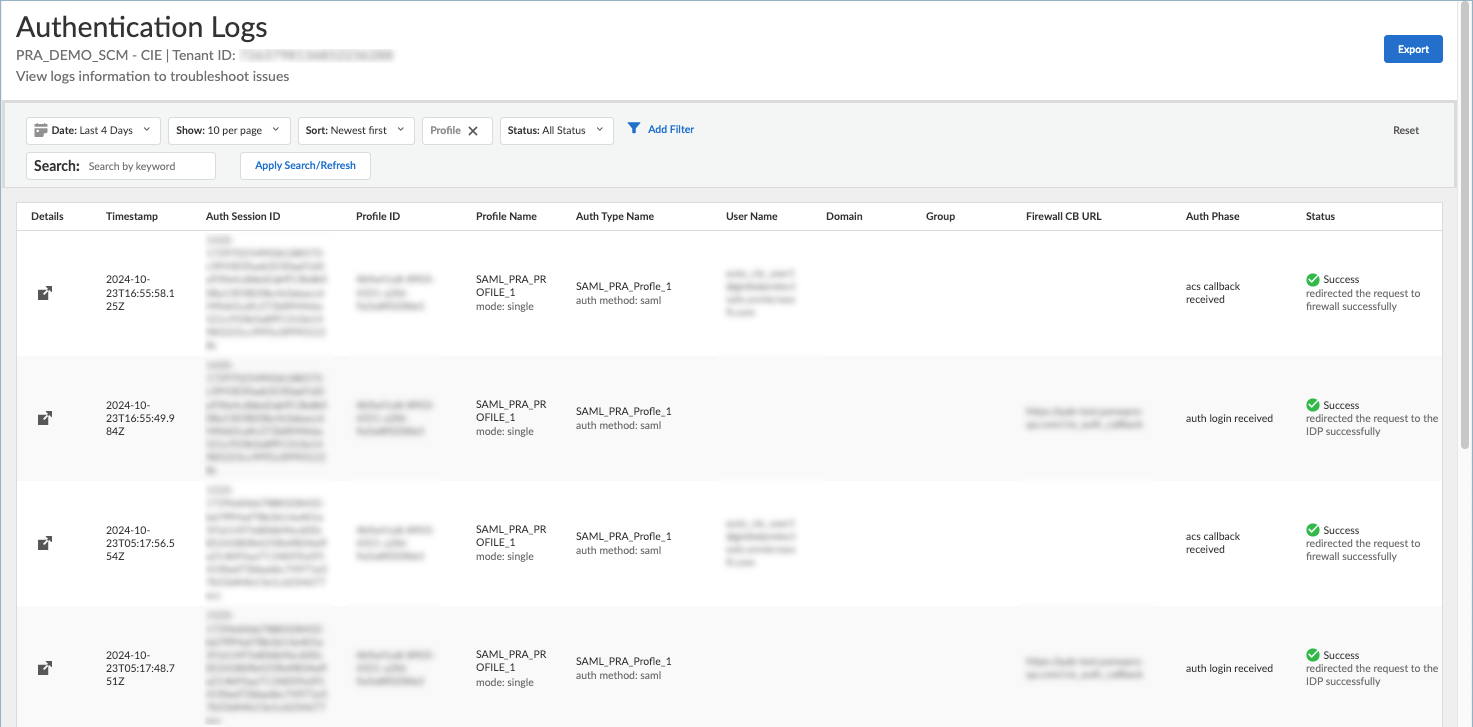The image size is (1473, 727).
Task: Open the Date: Last 4 Days dropdown
Action: pyautogui.click(x=93, y=131)
